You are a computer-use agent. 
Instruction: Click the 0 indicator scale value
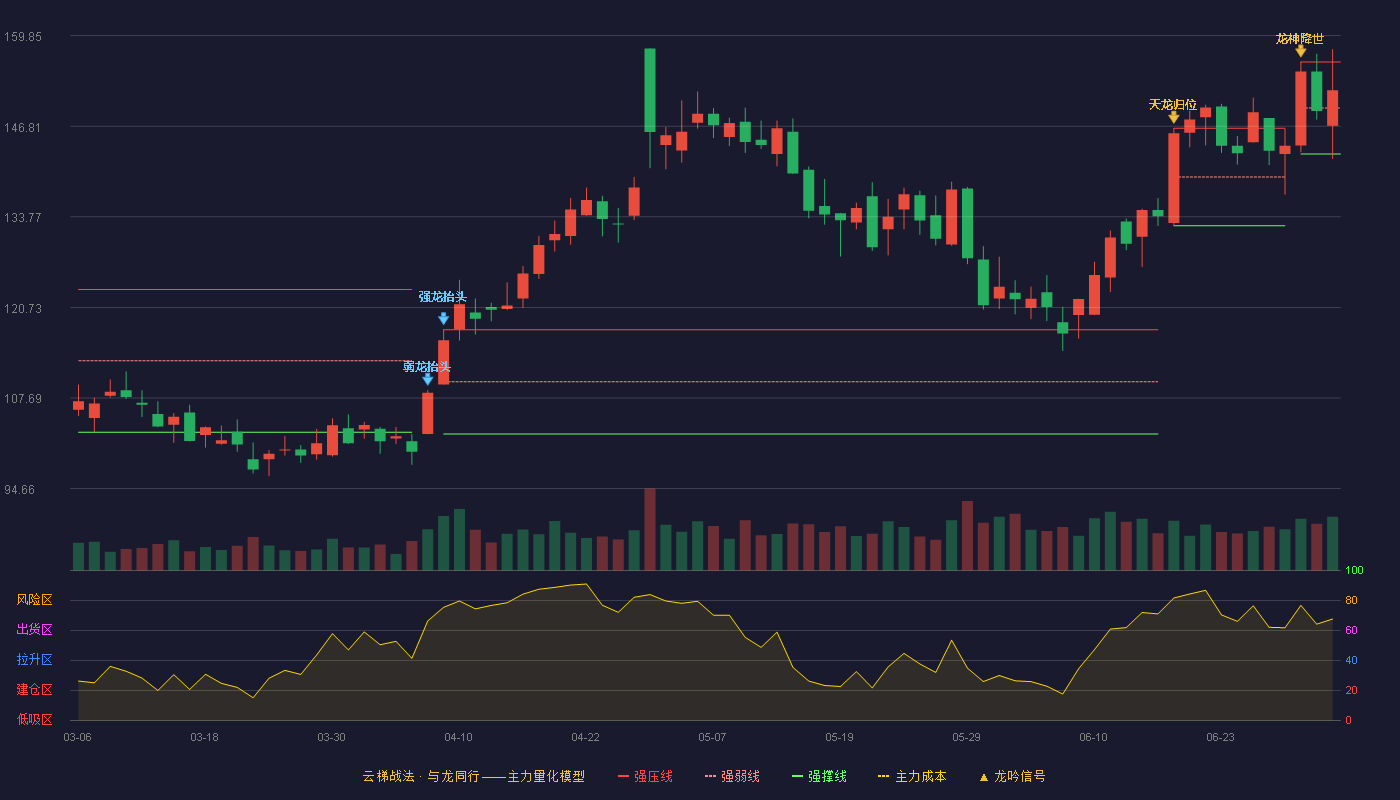[x=1348, y=720]
